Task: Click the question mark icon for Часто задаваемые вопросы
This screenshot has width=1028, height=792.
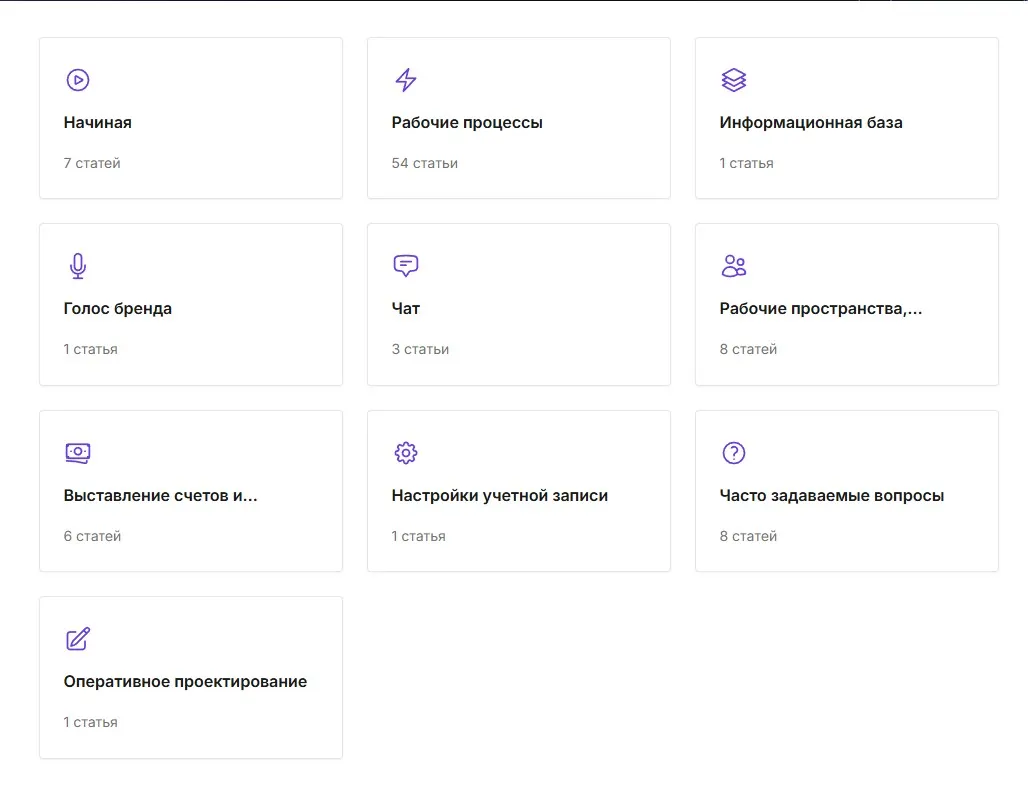Action: click(x=734, y=452)
